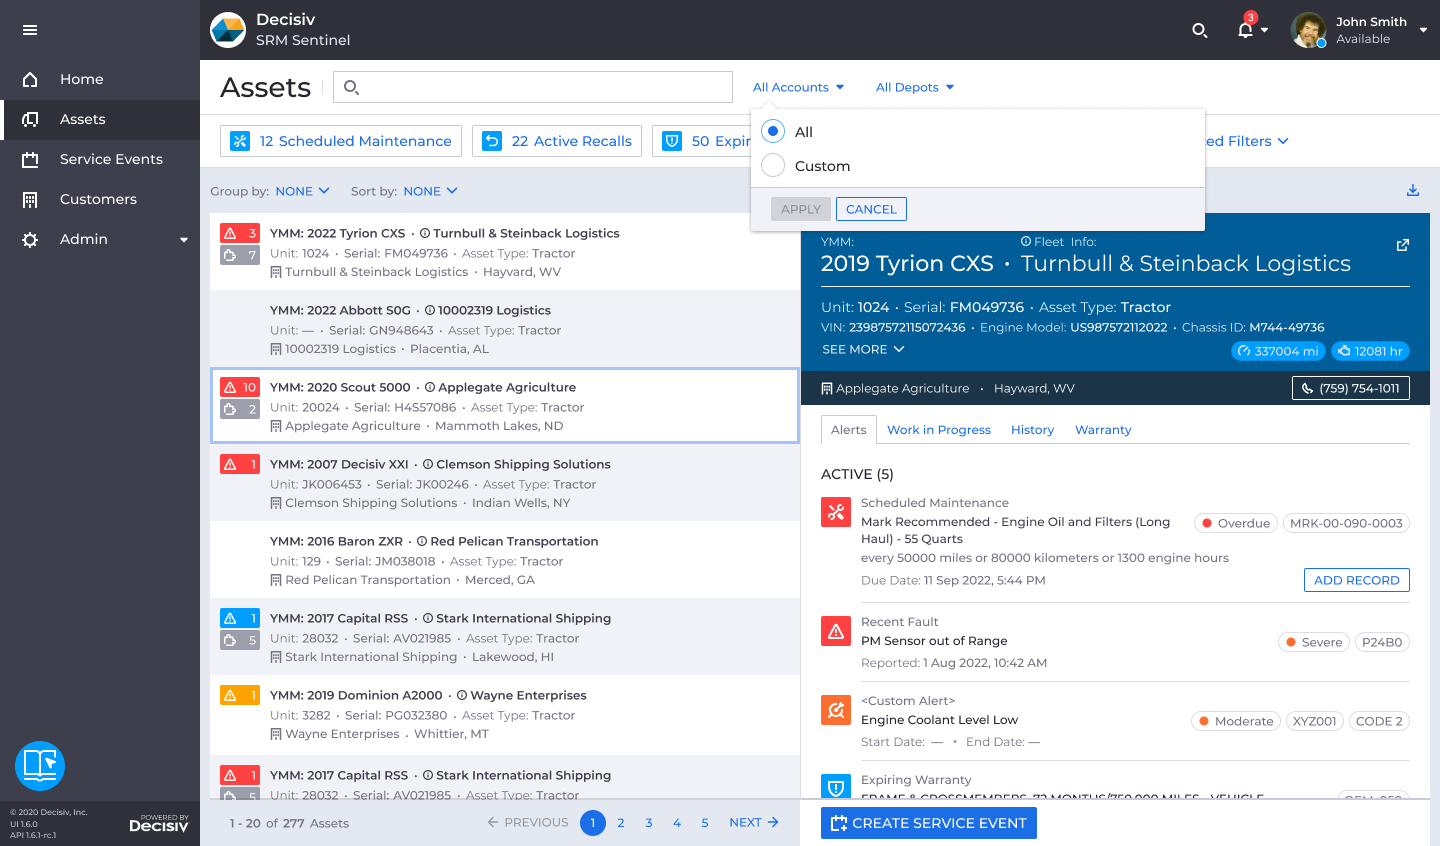
Task: Click the 12081 hr engine hours badge
Action: click(1370, 351)
